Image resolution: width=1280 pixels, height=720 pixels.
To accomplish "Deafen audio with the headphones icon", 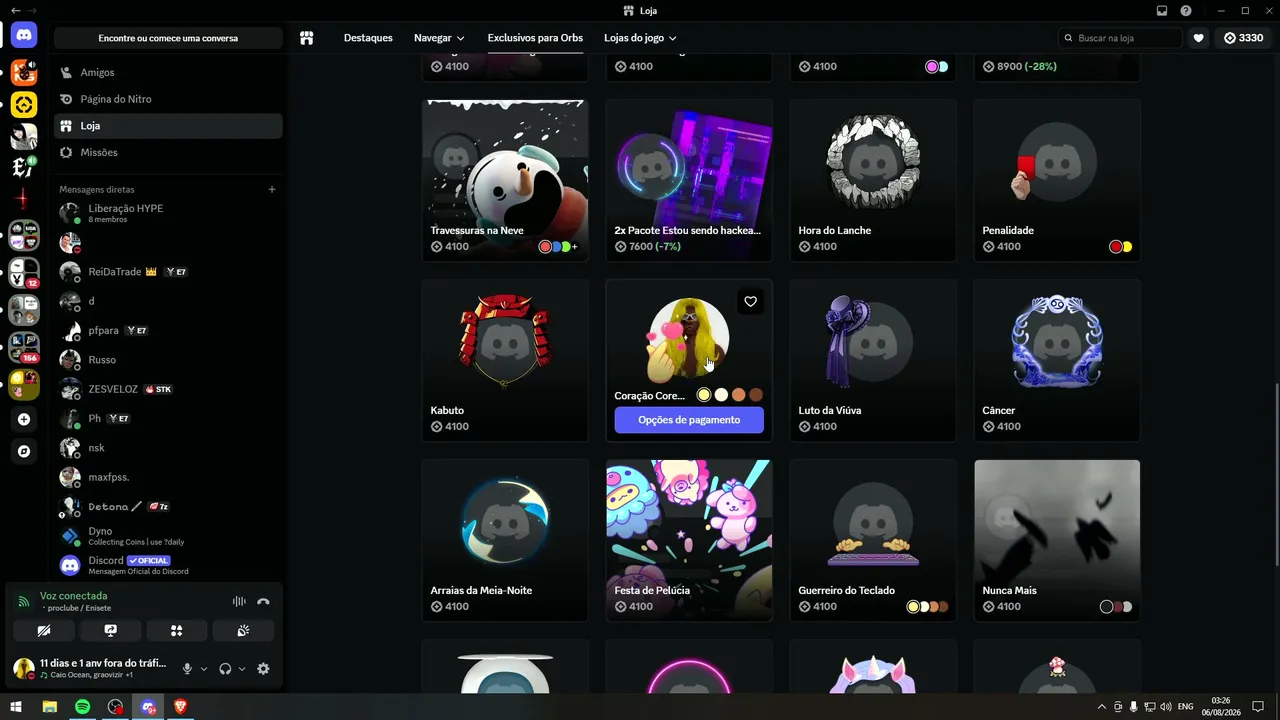I will (225, 669).
